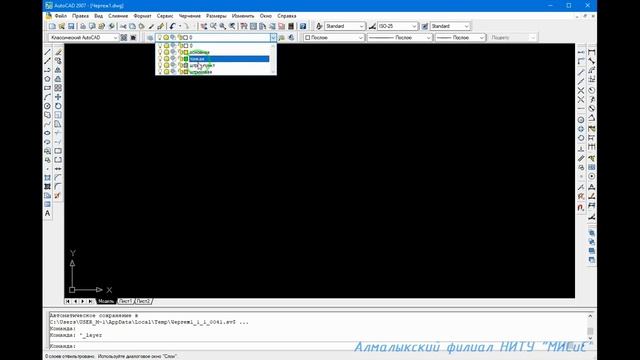Select the Ellipse draw tool
Viewport: 640px width, 360px height.
tap(48, 133)
